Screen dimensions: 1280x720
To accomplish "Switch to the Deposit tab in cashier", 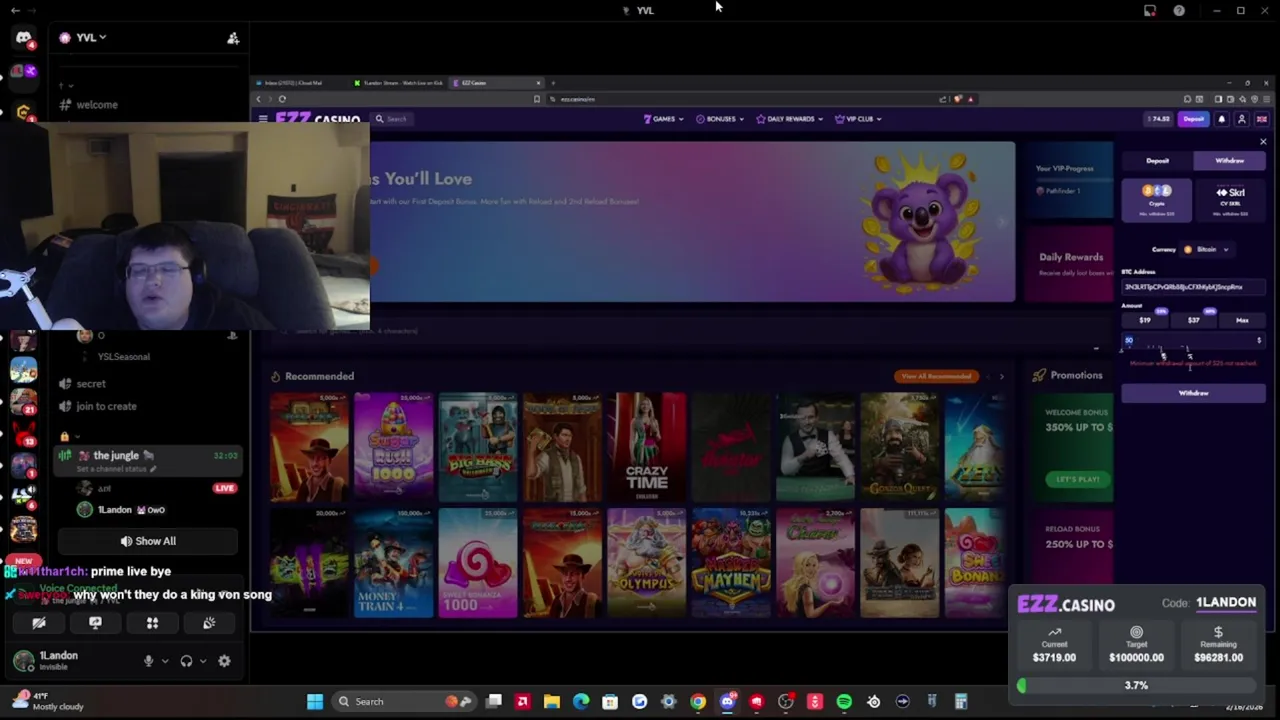I will (x=1157, y=161).
